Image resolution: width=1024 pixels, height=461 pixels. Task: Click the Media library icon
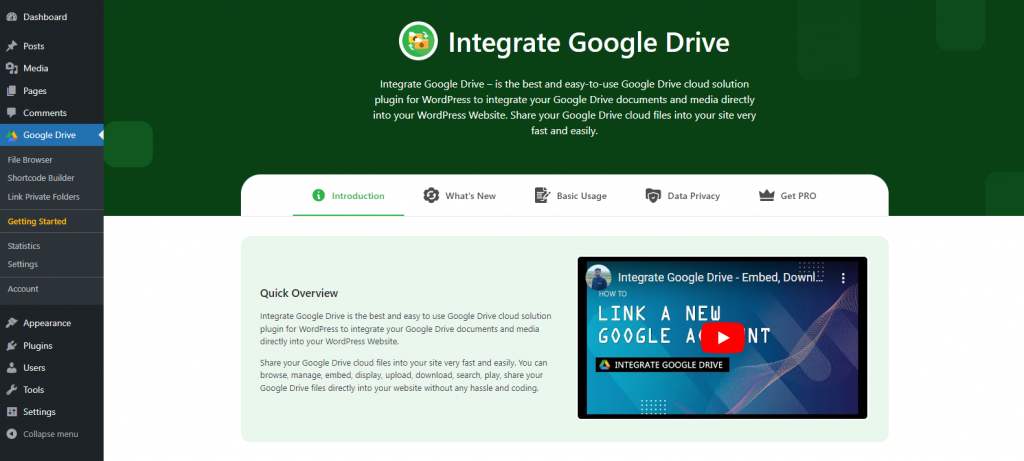pyautogui.click(x=11, y=69)
